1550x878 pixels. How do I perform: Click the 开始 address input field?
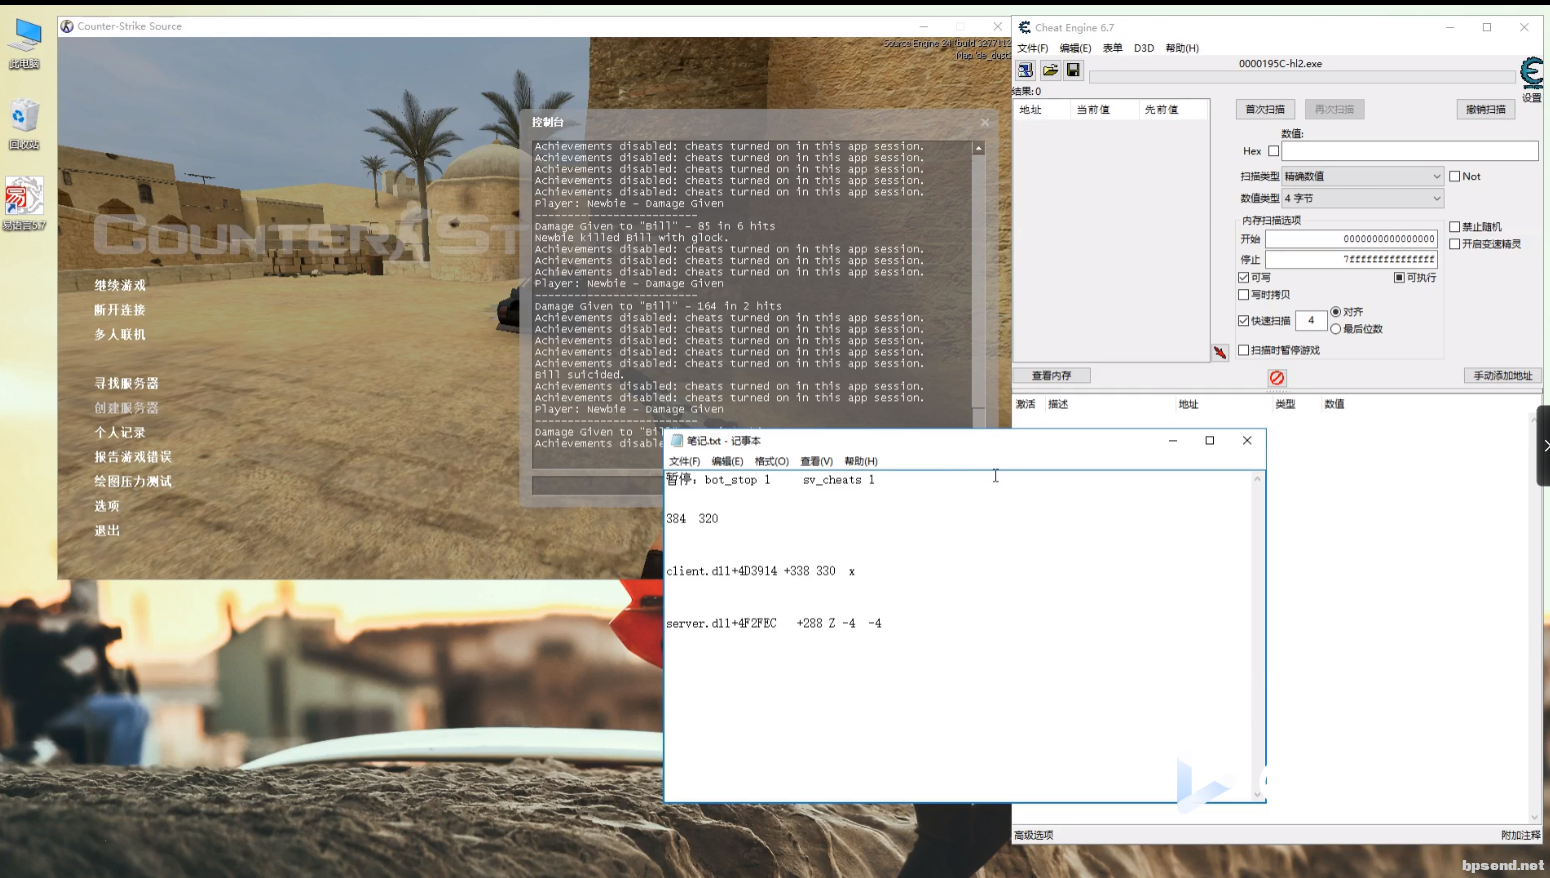pyautogui.click(x=1351, y=239)
